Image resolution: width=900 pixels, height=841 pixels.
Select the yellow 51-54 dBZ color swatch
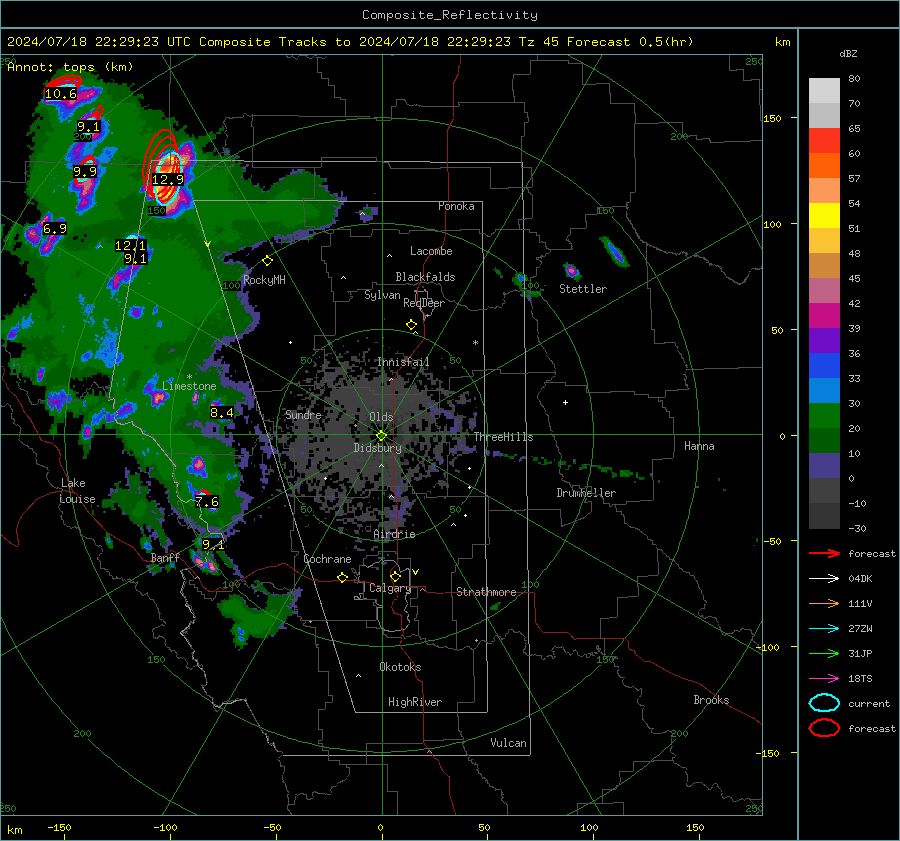click(x=824, y=216)
